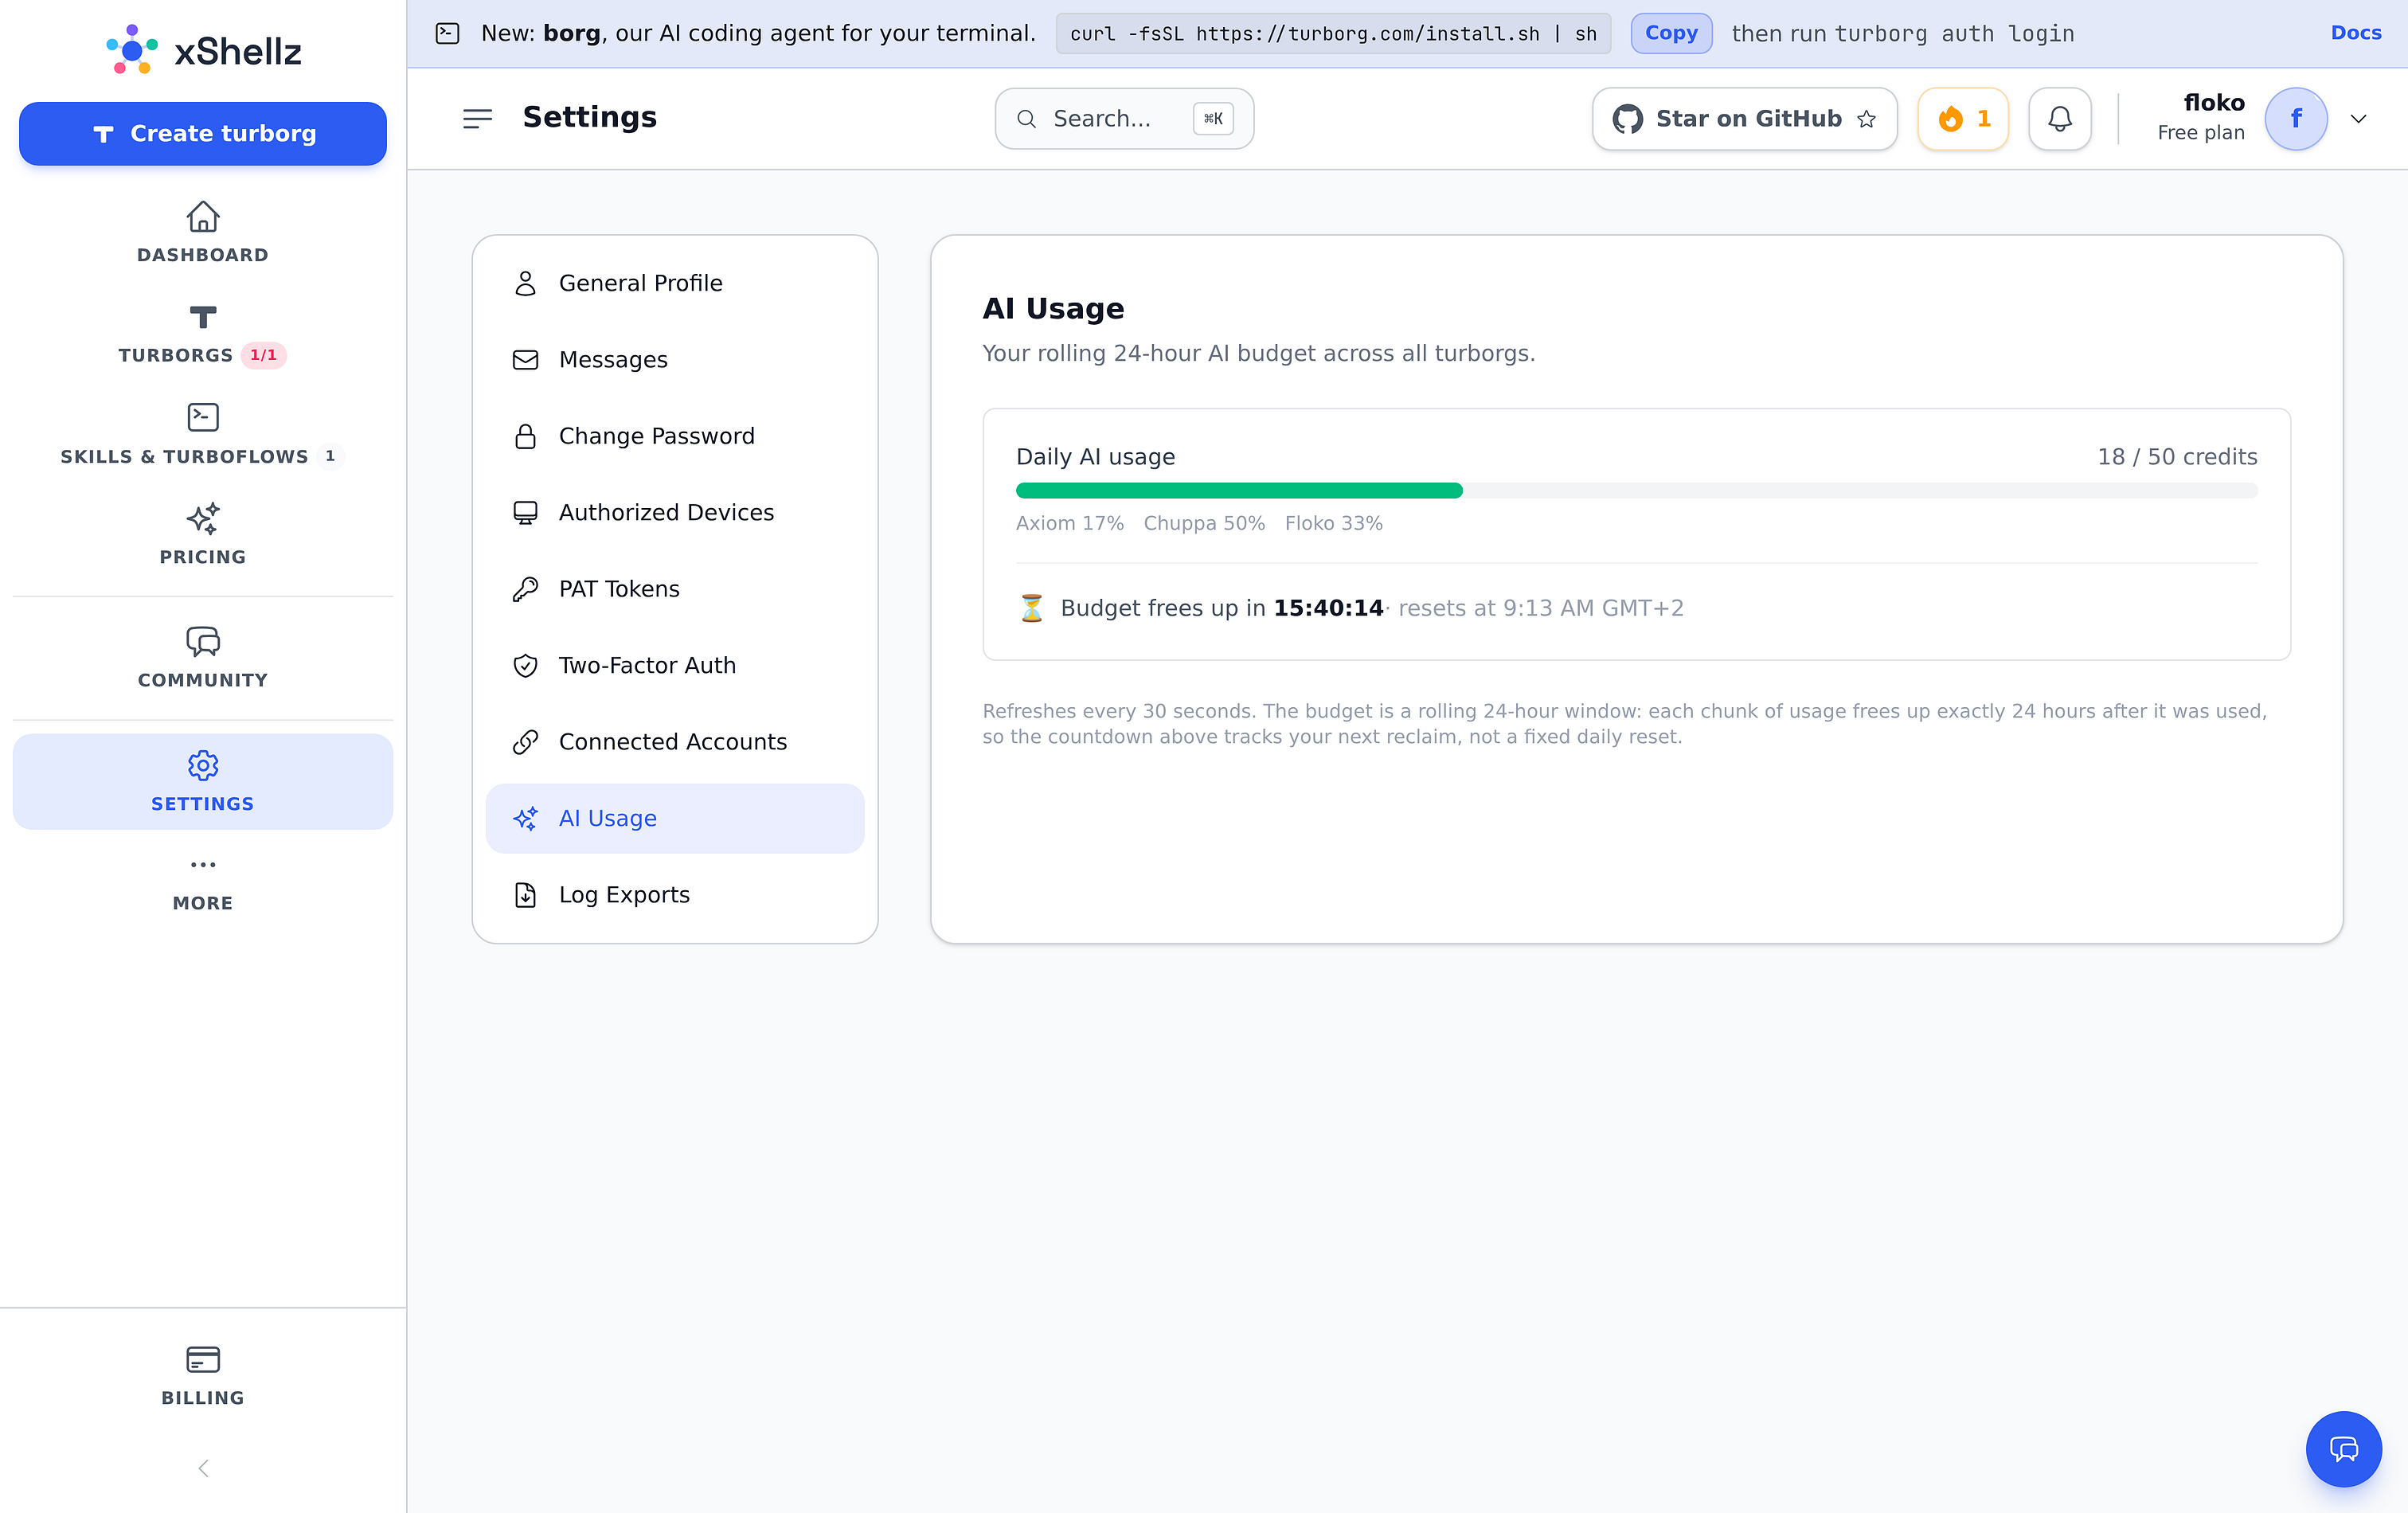This screenshot has width=2408, height=1513.
Task: Select the AI Usage section
Action: [675, 818]
